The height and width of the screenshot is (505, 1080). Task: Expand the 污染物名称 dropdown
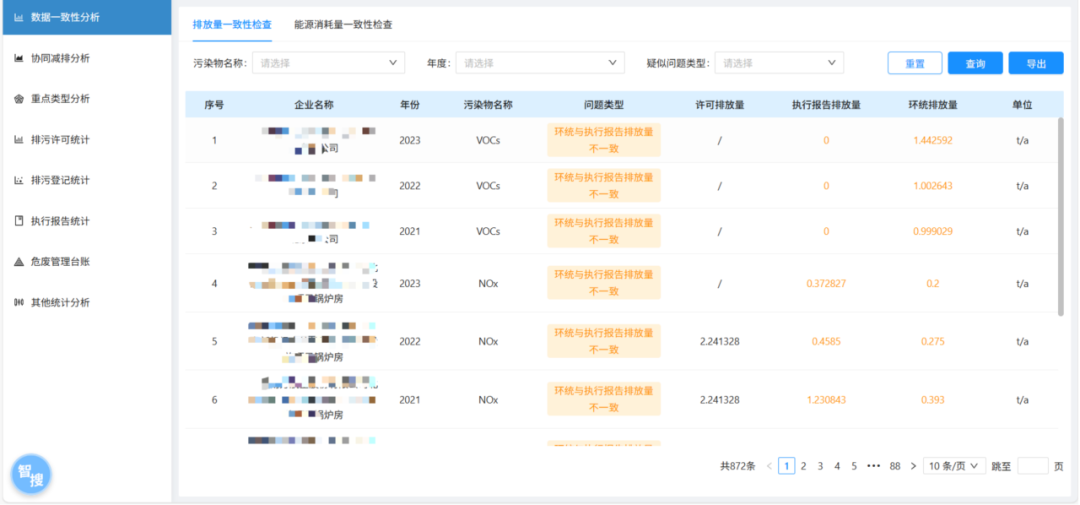(328, 63)
